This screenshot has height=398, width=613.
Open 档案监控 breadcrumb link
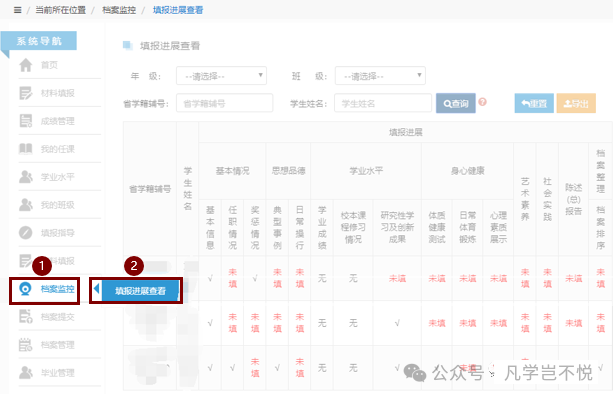pos(119,10)
